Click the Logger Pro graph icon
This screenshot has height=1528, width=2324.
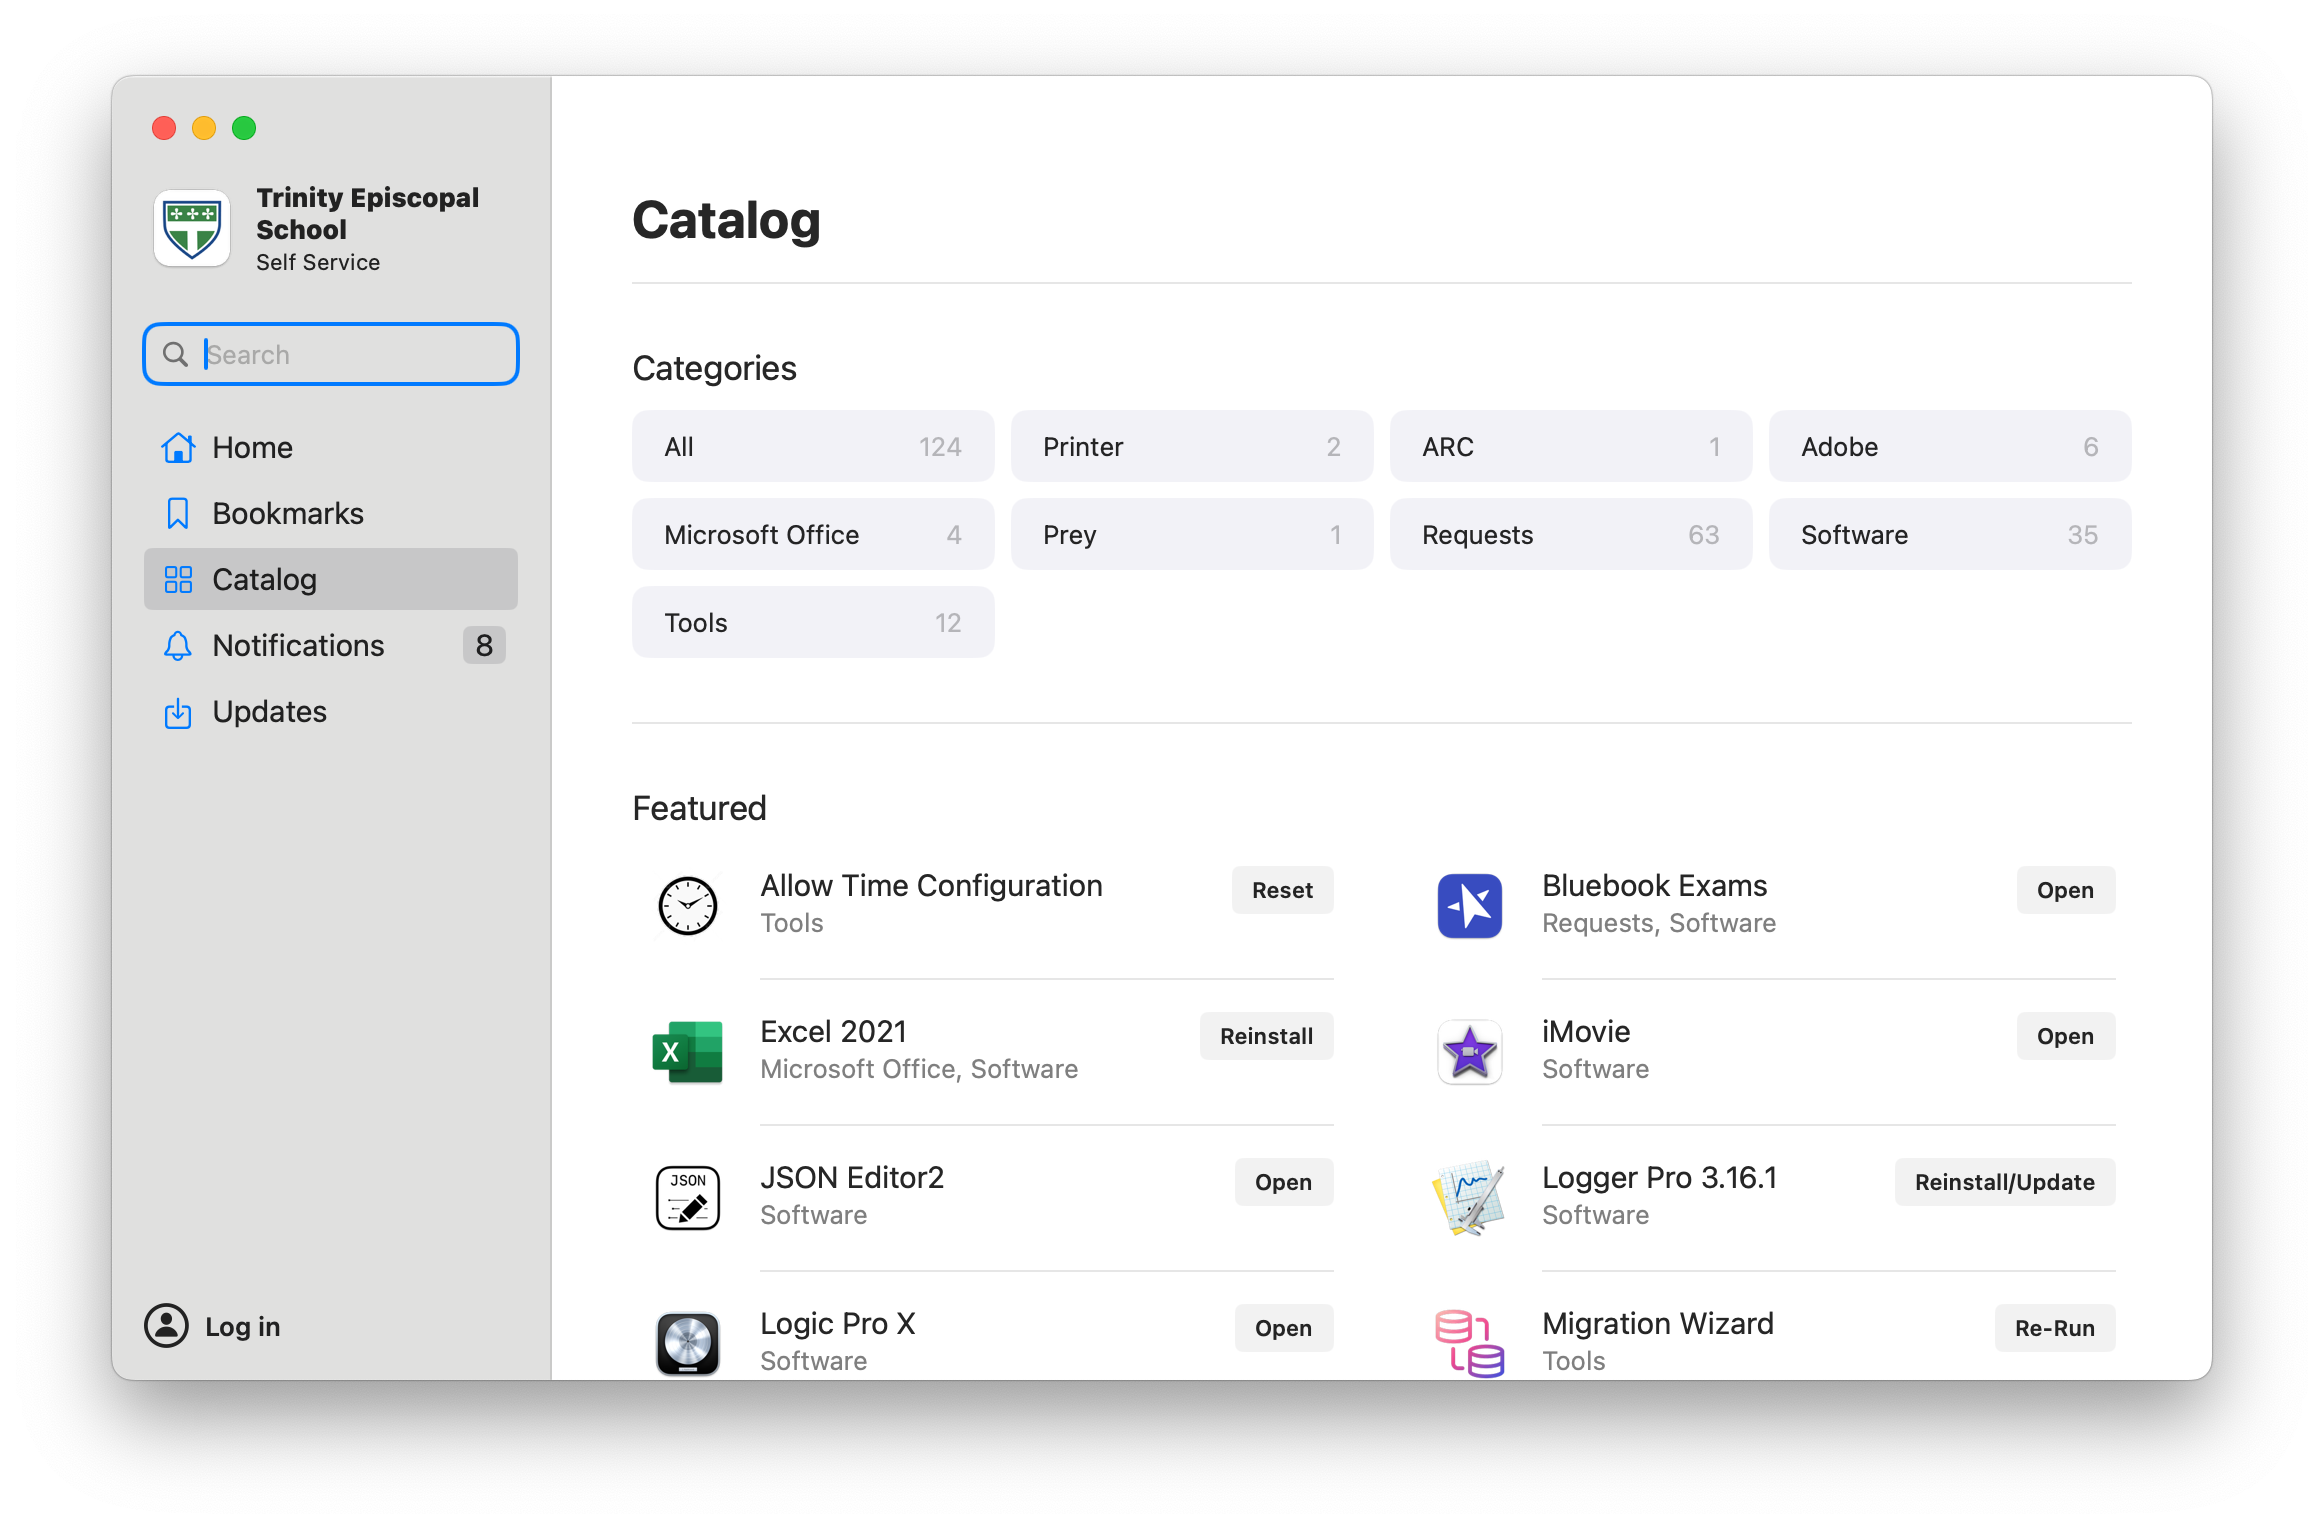(1469, 1197)
